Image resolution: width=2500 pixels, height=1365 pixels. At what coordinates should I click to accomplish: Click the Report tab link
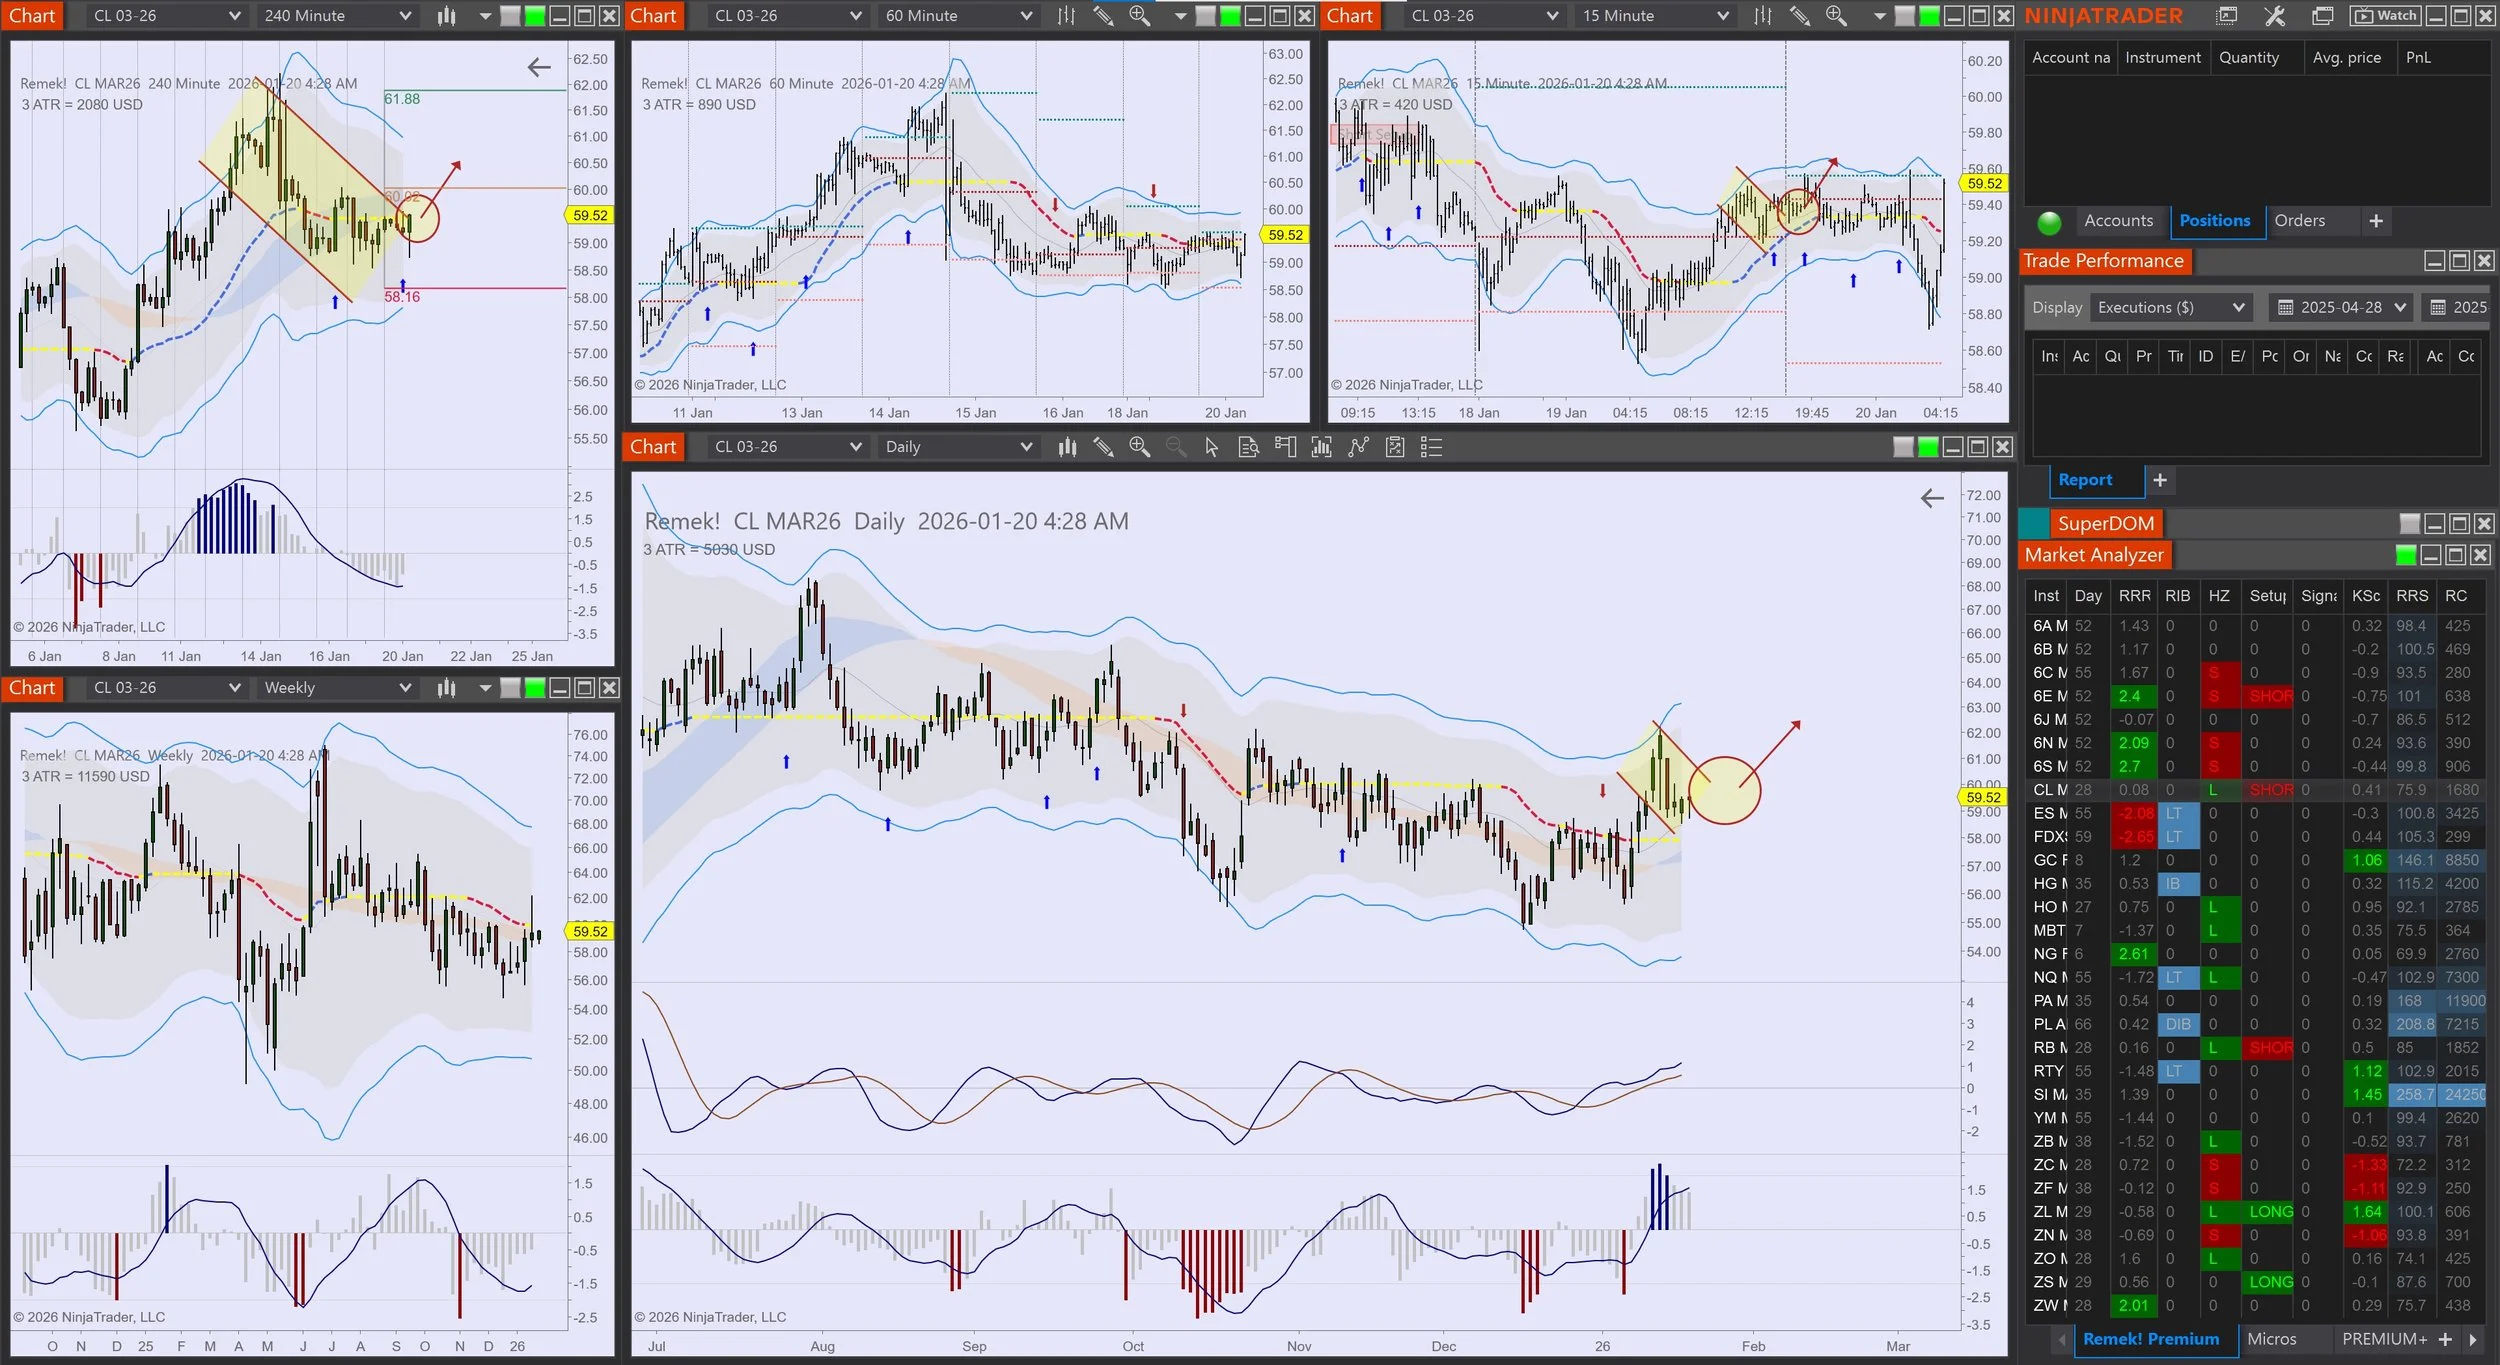[x=2085, y=480]
